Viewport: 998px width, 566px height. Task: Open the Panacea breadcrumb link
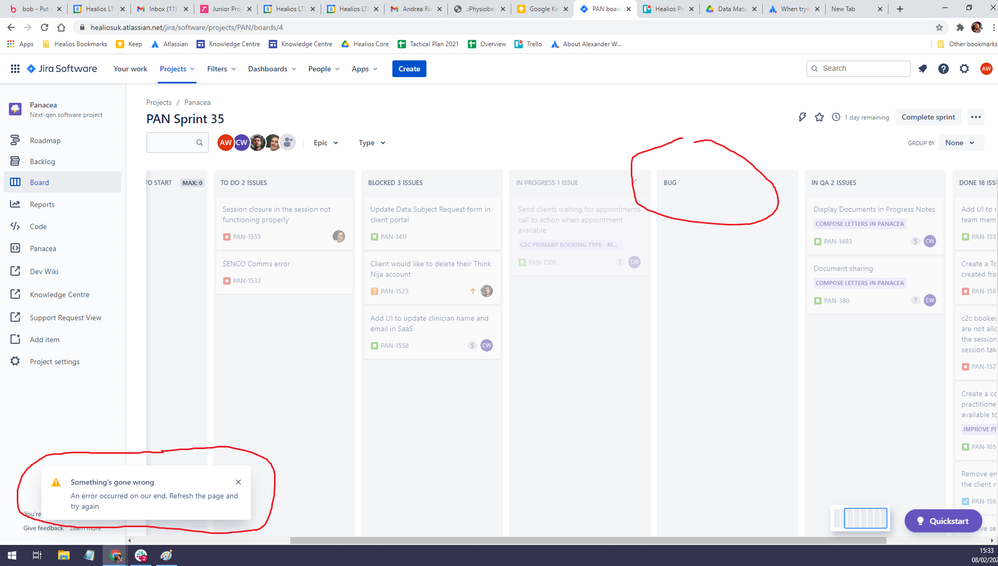[197, 102]
